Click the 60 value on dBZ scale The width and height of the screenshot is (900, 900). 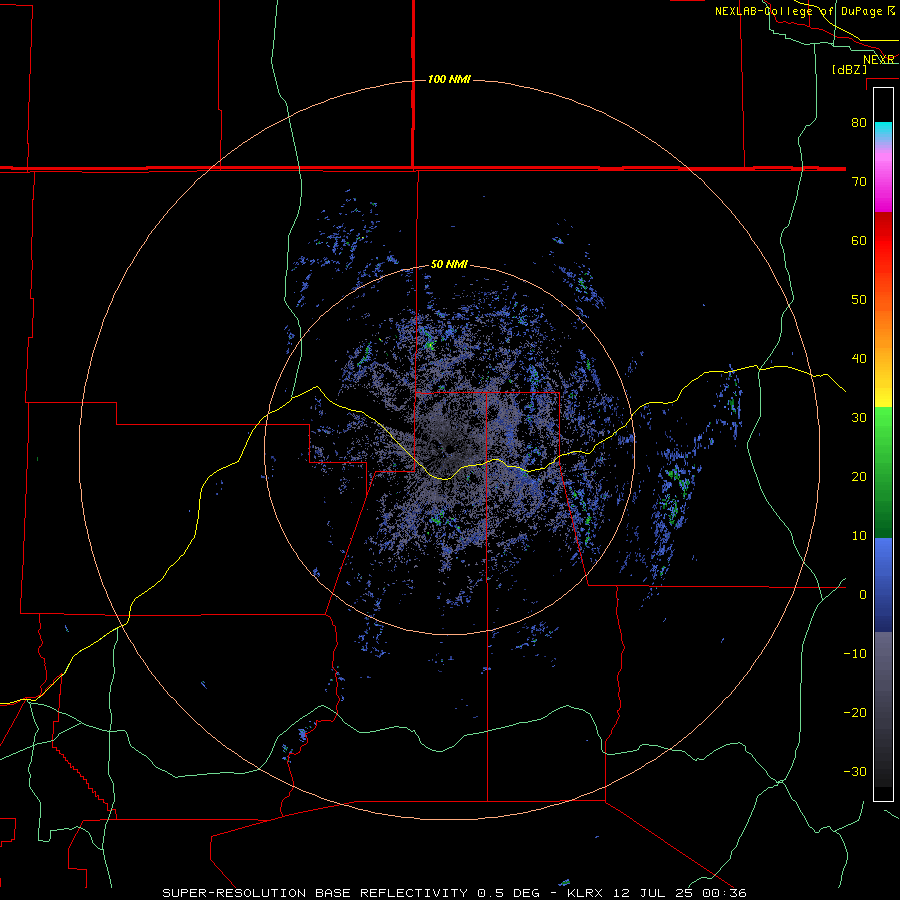[x=859, y=240]
